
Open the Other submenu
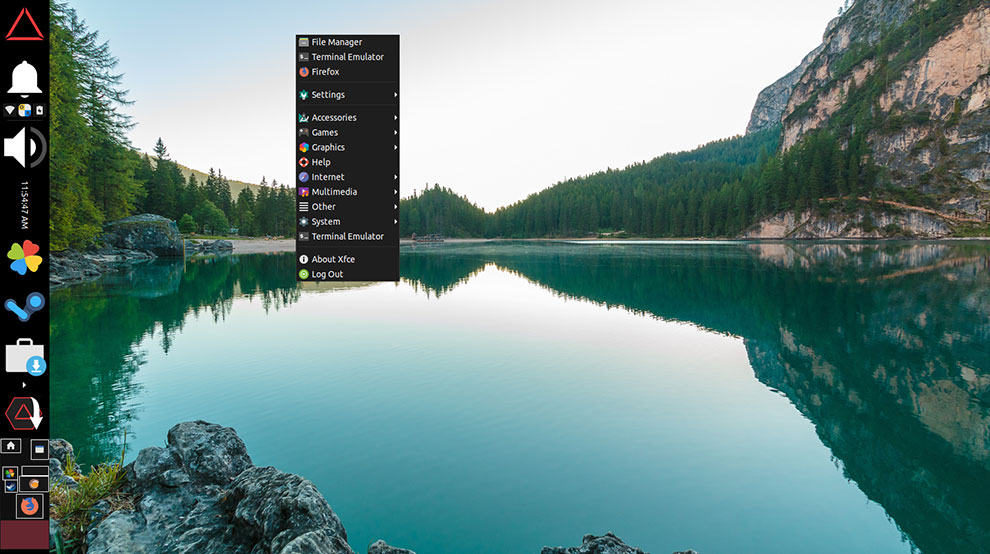click(x=347, y=207)
